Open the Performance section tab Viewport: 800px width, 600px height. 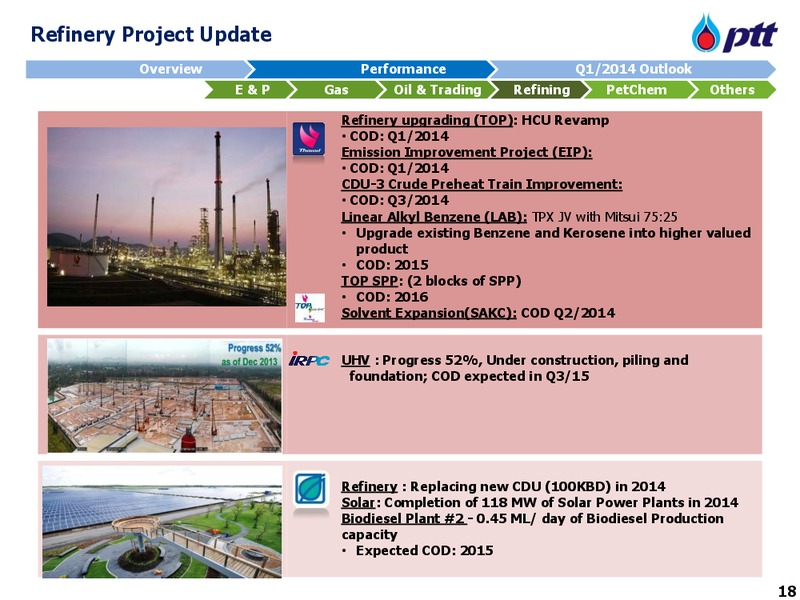point(371,69)
